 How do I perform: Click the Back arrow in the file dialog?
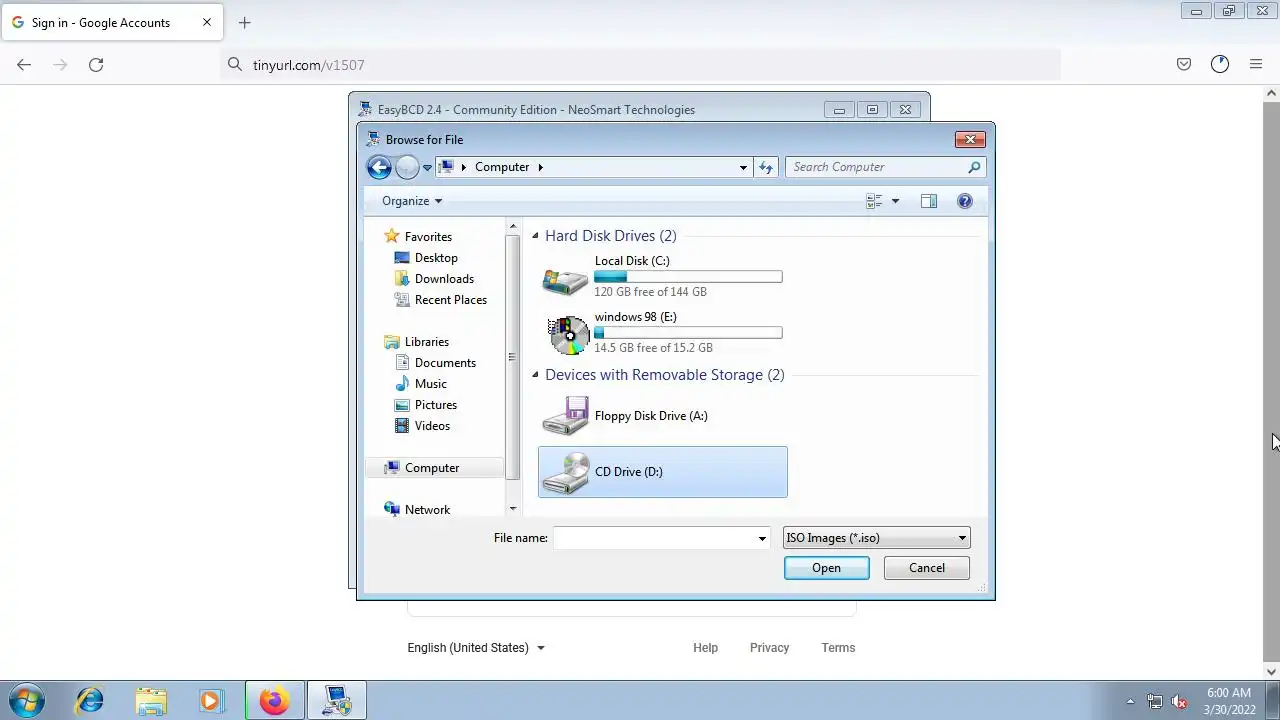point(379,167)
